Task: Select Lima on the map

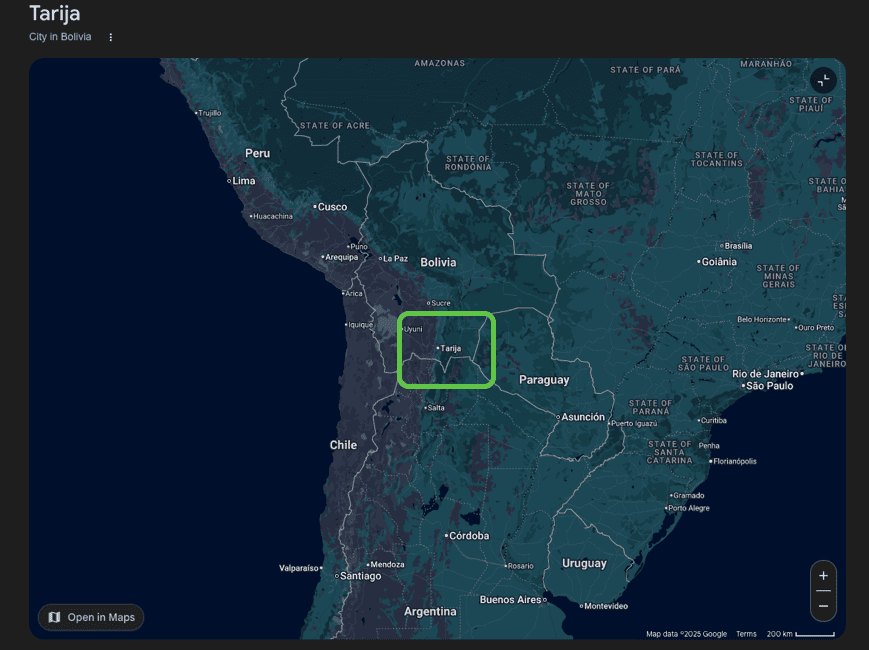Action: coord(243,181)
